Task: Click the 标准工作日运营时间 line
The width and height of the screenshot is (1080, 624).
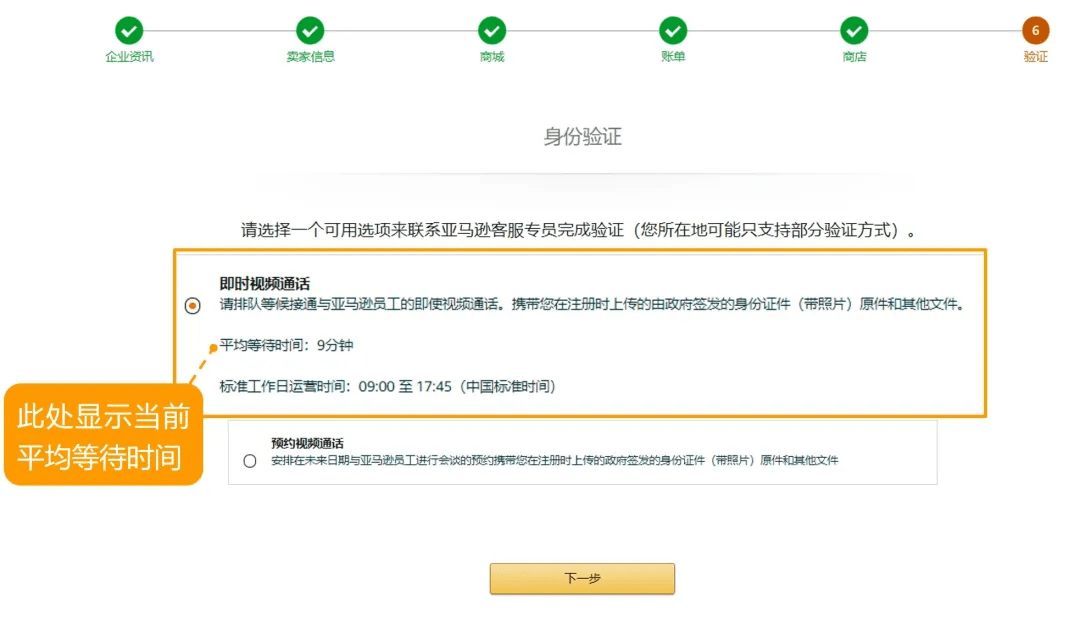Action: [x=387, y=386]
